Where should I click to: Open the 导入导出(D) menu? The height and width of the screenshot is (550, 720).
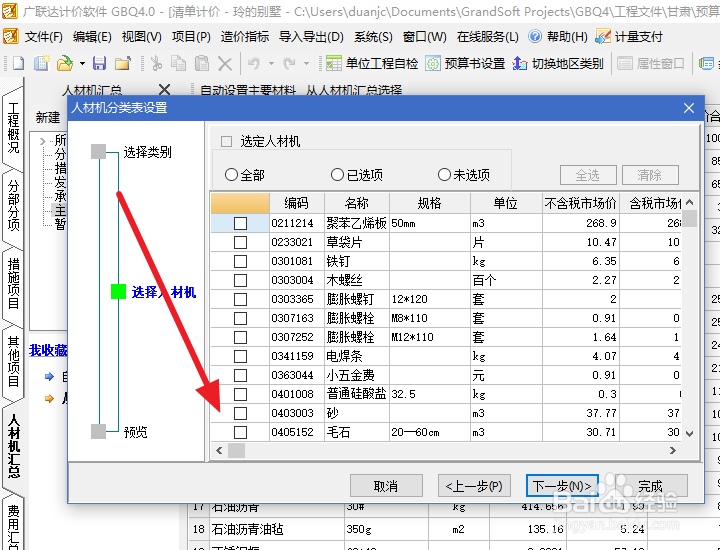pyautogui.click(x=311, y=37)
